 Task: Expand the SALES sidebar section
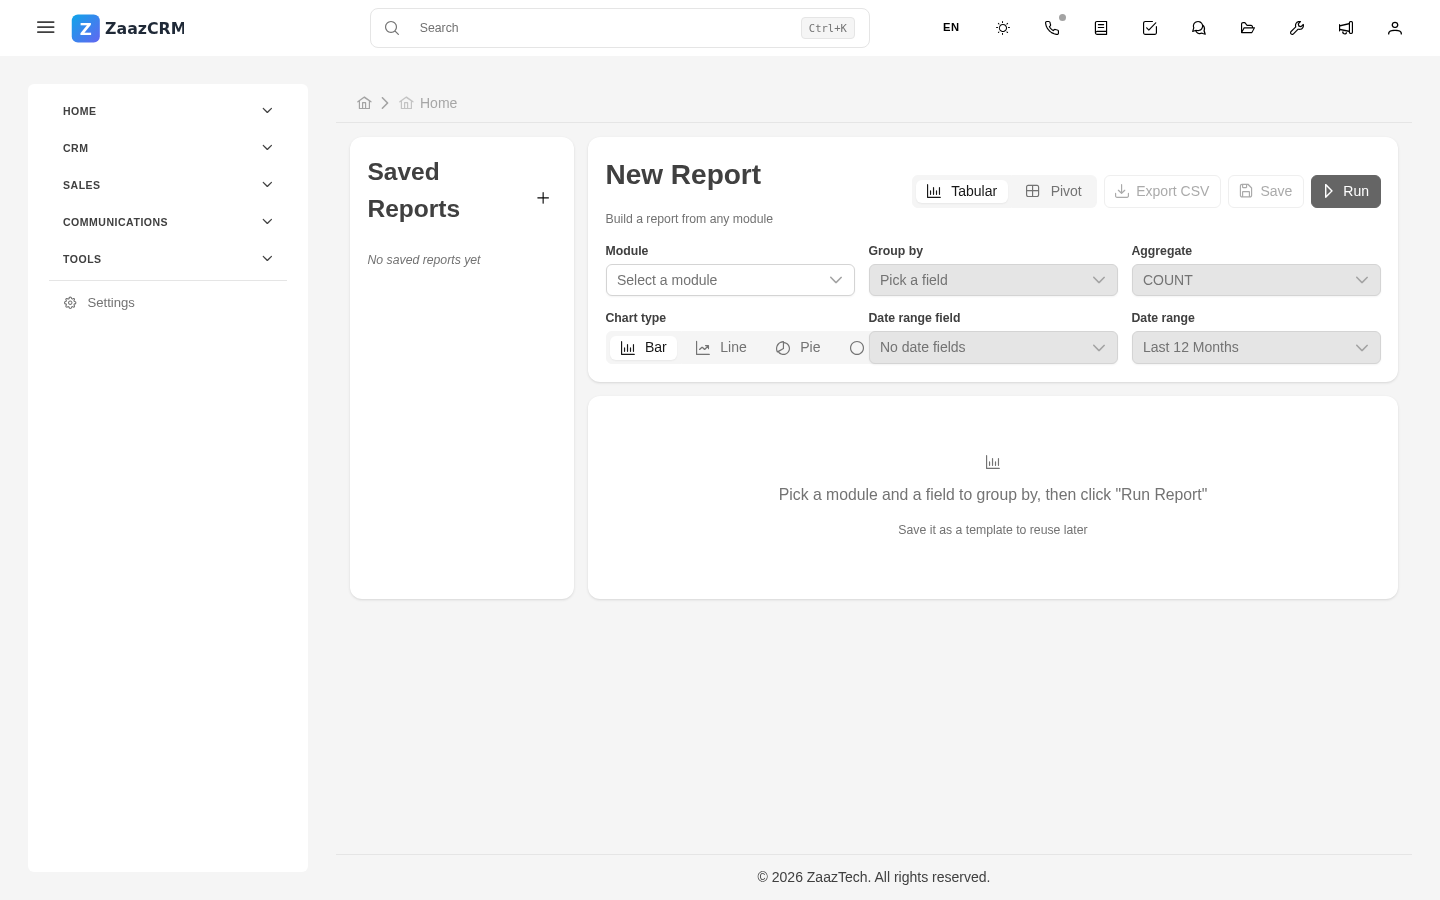(x=168, y=185)
